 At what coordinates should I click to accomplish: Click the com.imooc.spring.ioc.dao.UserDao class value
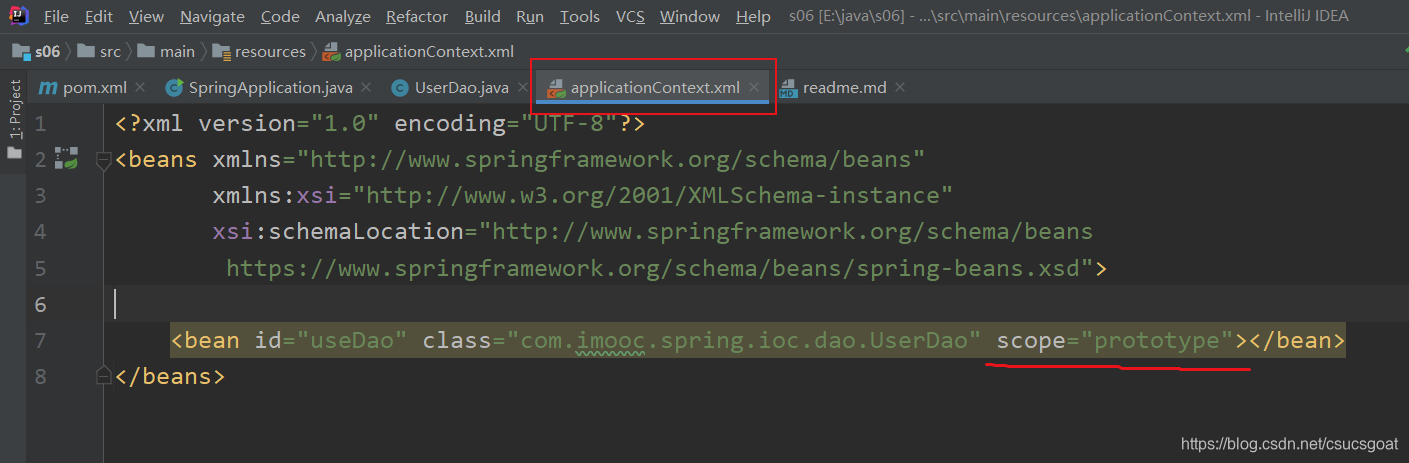(x=746, y=341)
